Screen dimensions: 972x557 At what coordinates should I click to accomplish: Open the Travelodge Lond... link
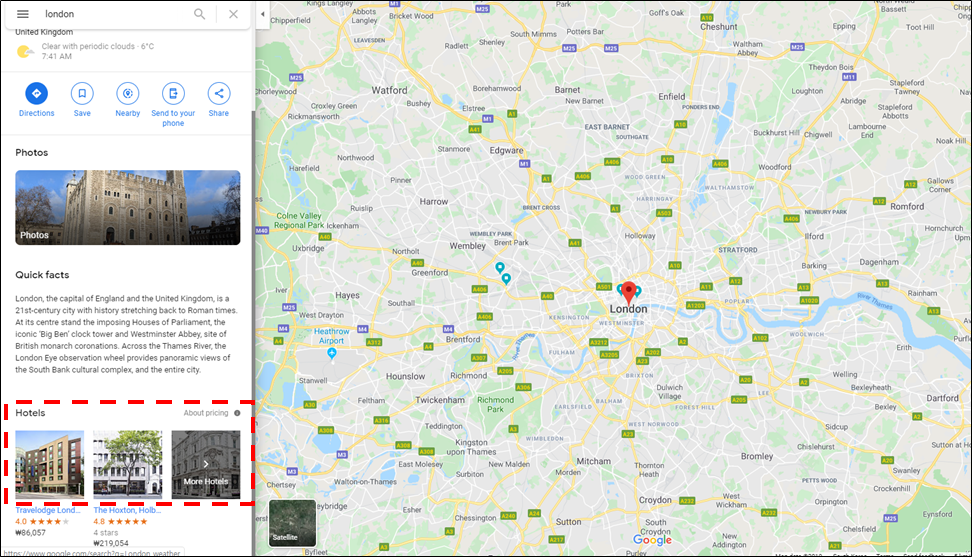(x=48, y=511)
